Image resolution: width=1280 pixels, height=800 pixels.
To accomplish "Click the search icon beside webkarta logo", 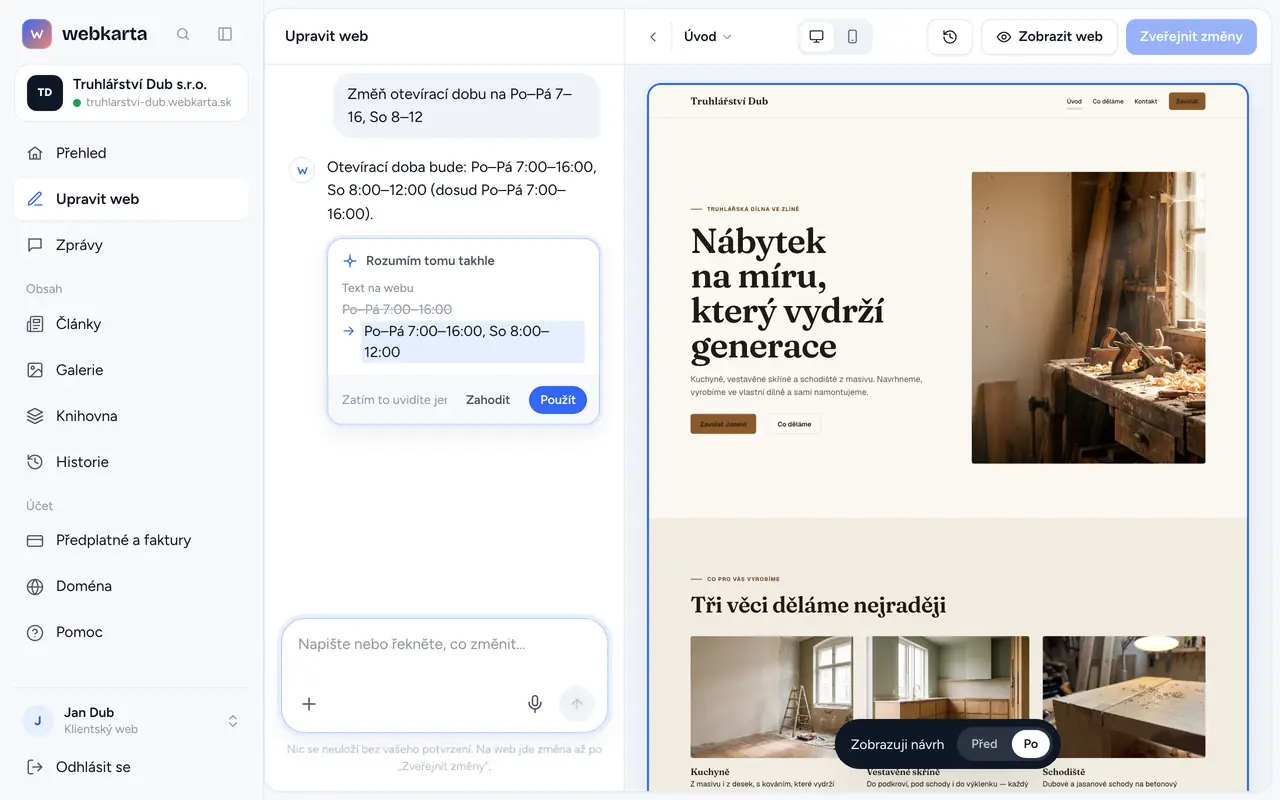I will (183, 34).
